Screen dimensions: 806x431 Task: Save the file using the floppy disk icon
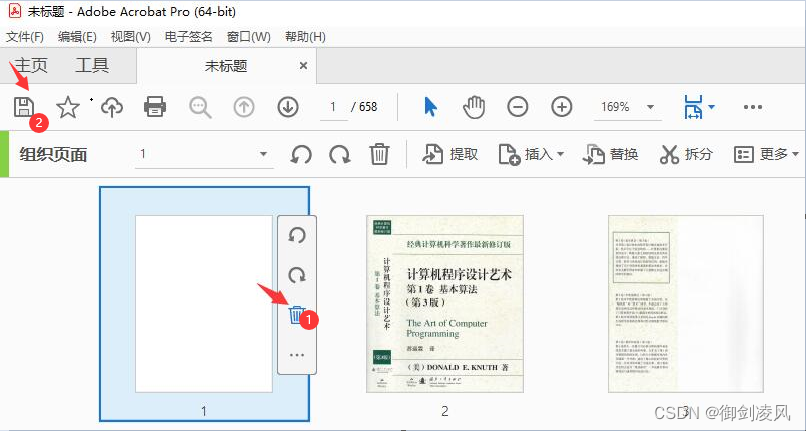click(24, 107)
